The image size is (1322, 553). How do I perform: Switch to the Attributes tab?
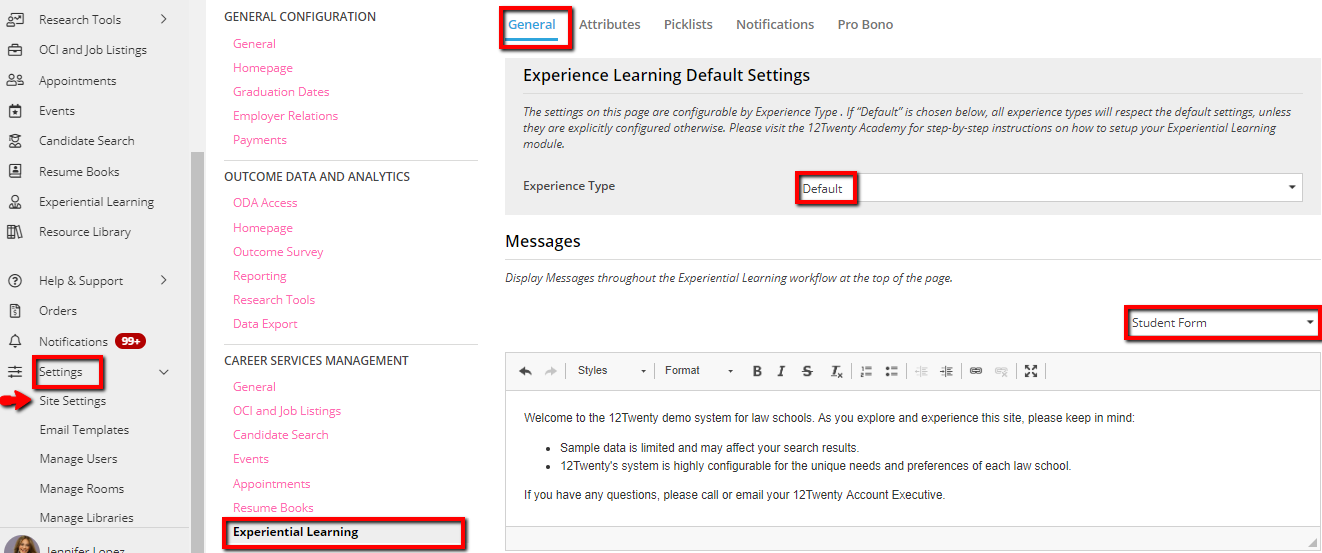[x=609, y=24]
